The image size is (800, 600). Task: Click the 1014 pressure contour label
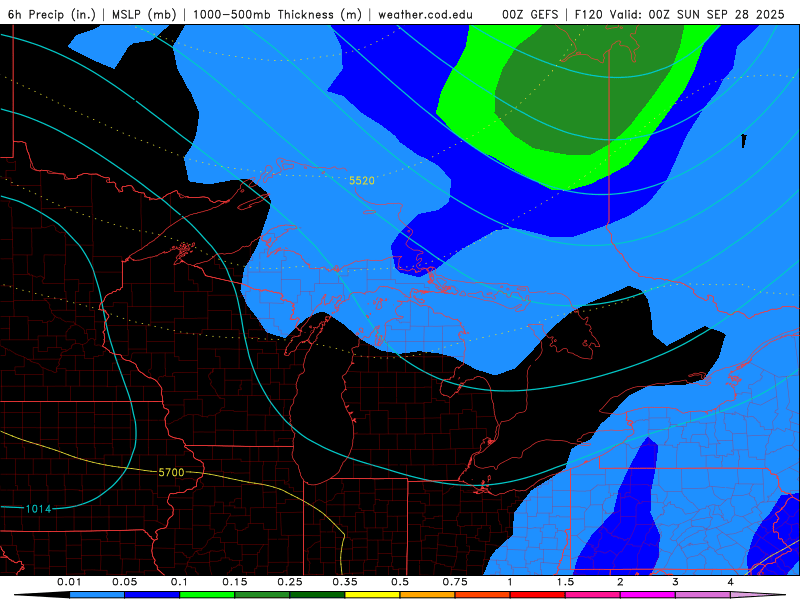pyautogui.click(x=38, y=509)
